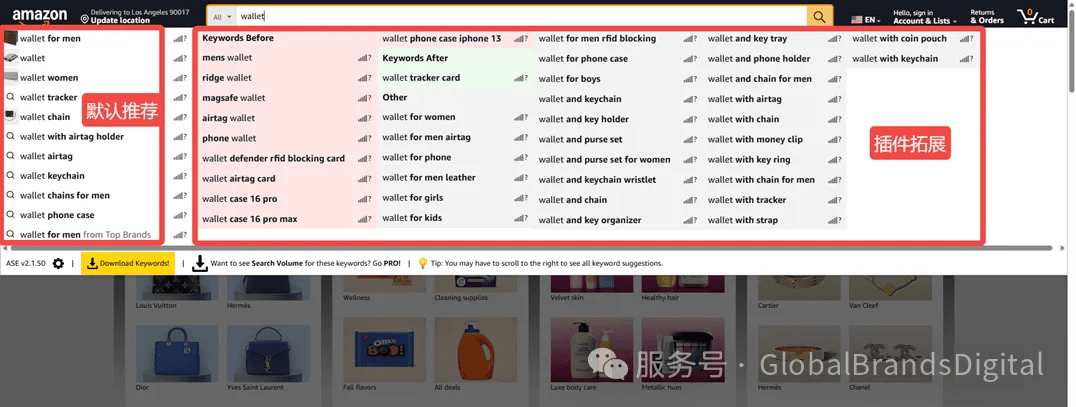Click keyword 'wallet with tracker'
This screenshot has height=407, width=1076.
(x=747, y=200)
